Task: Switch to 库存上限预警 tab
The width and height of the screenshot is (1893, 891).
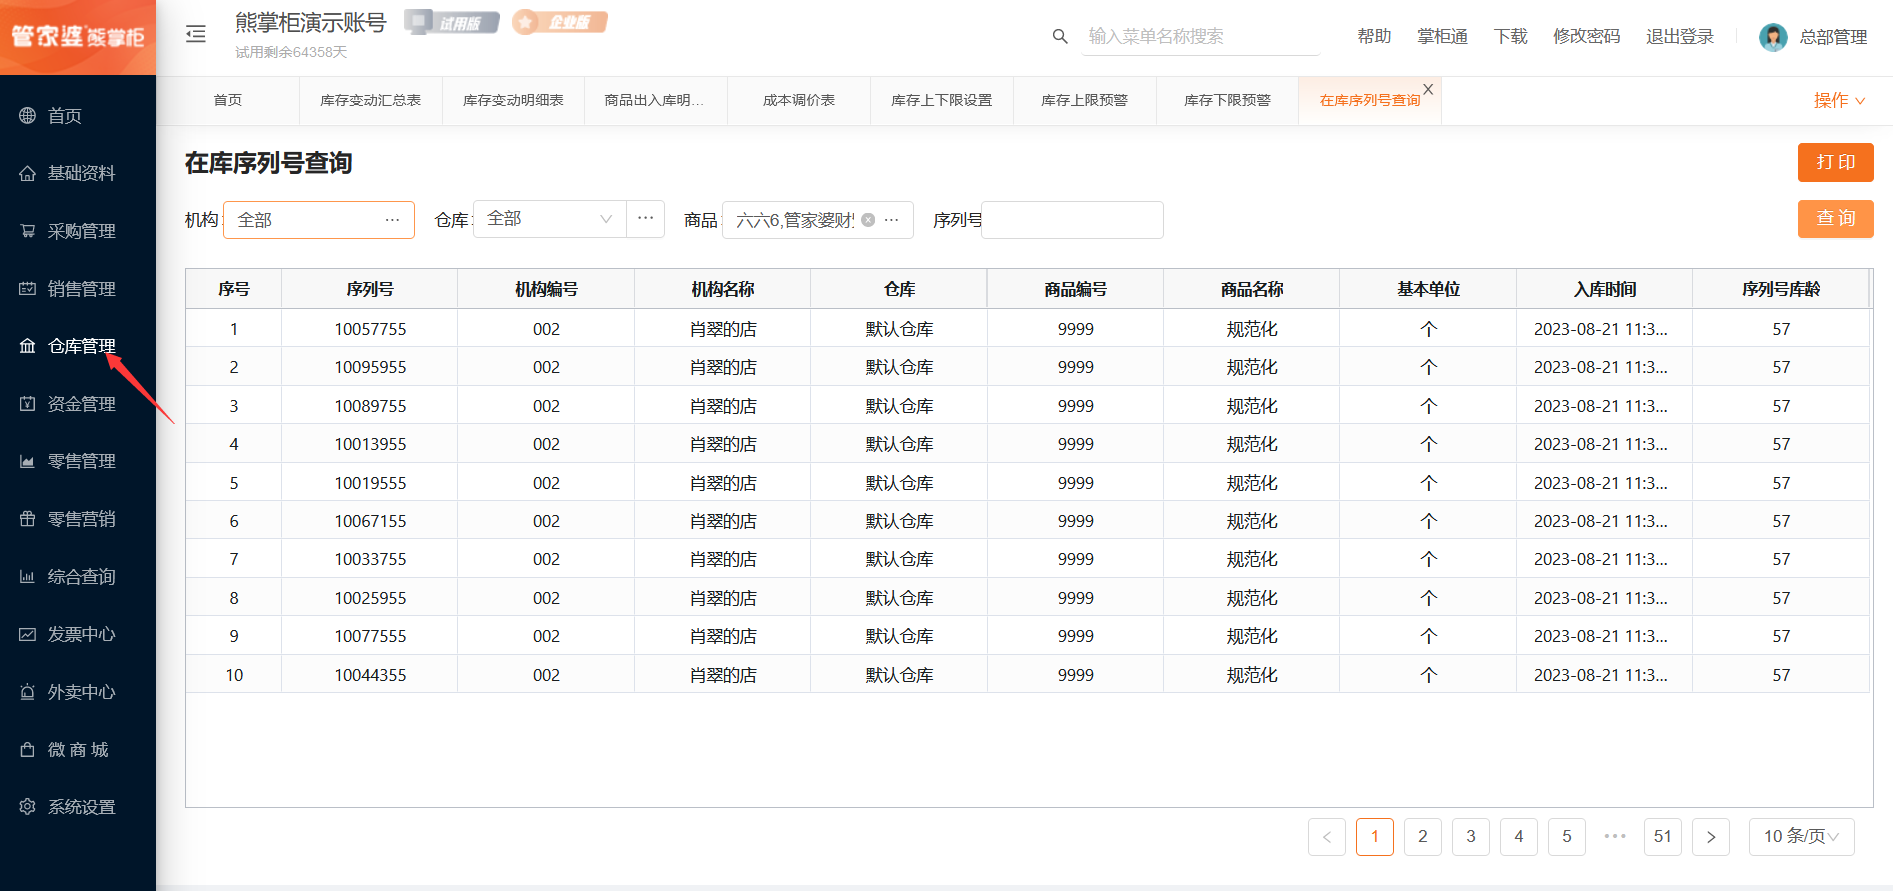Action: [x=1084, y=100]
